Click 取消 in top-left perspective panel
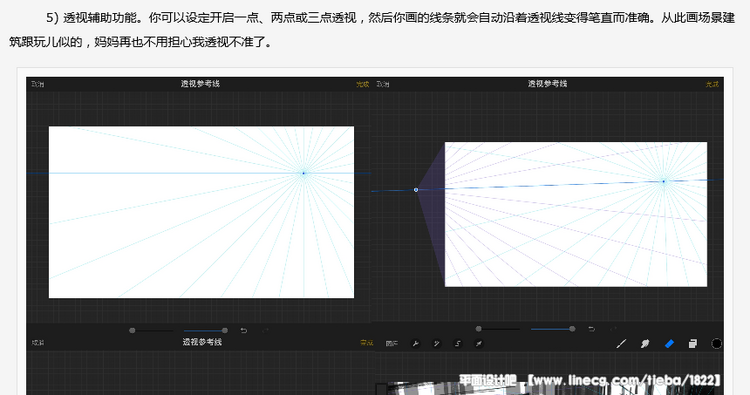The width and height of the screenshot is (750, 395). [37, 84]
